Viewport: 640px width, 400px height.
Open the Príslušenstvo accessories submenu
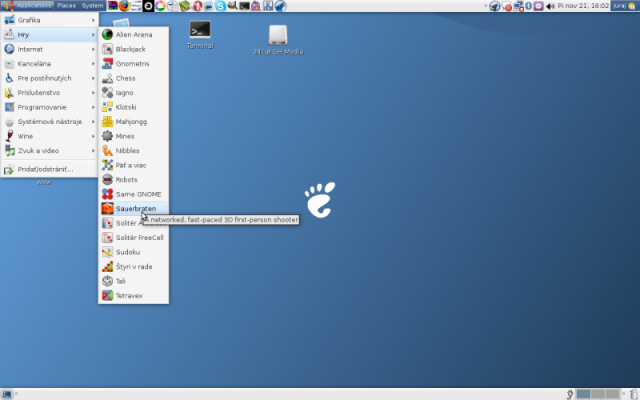pyautogui.click(x=49, y=93)
